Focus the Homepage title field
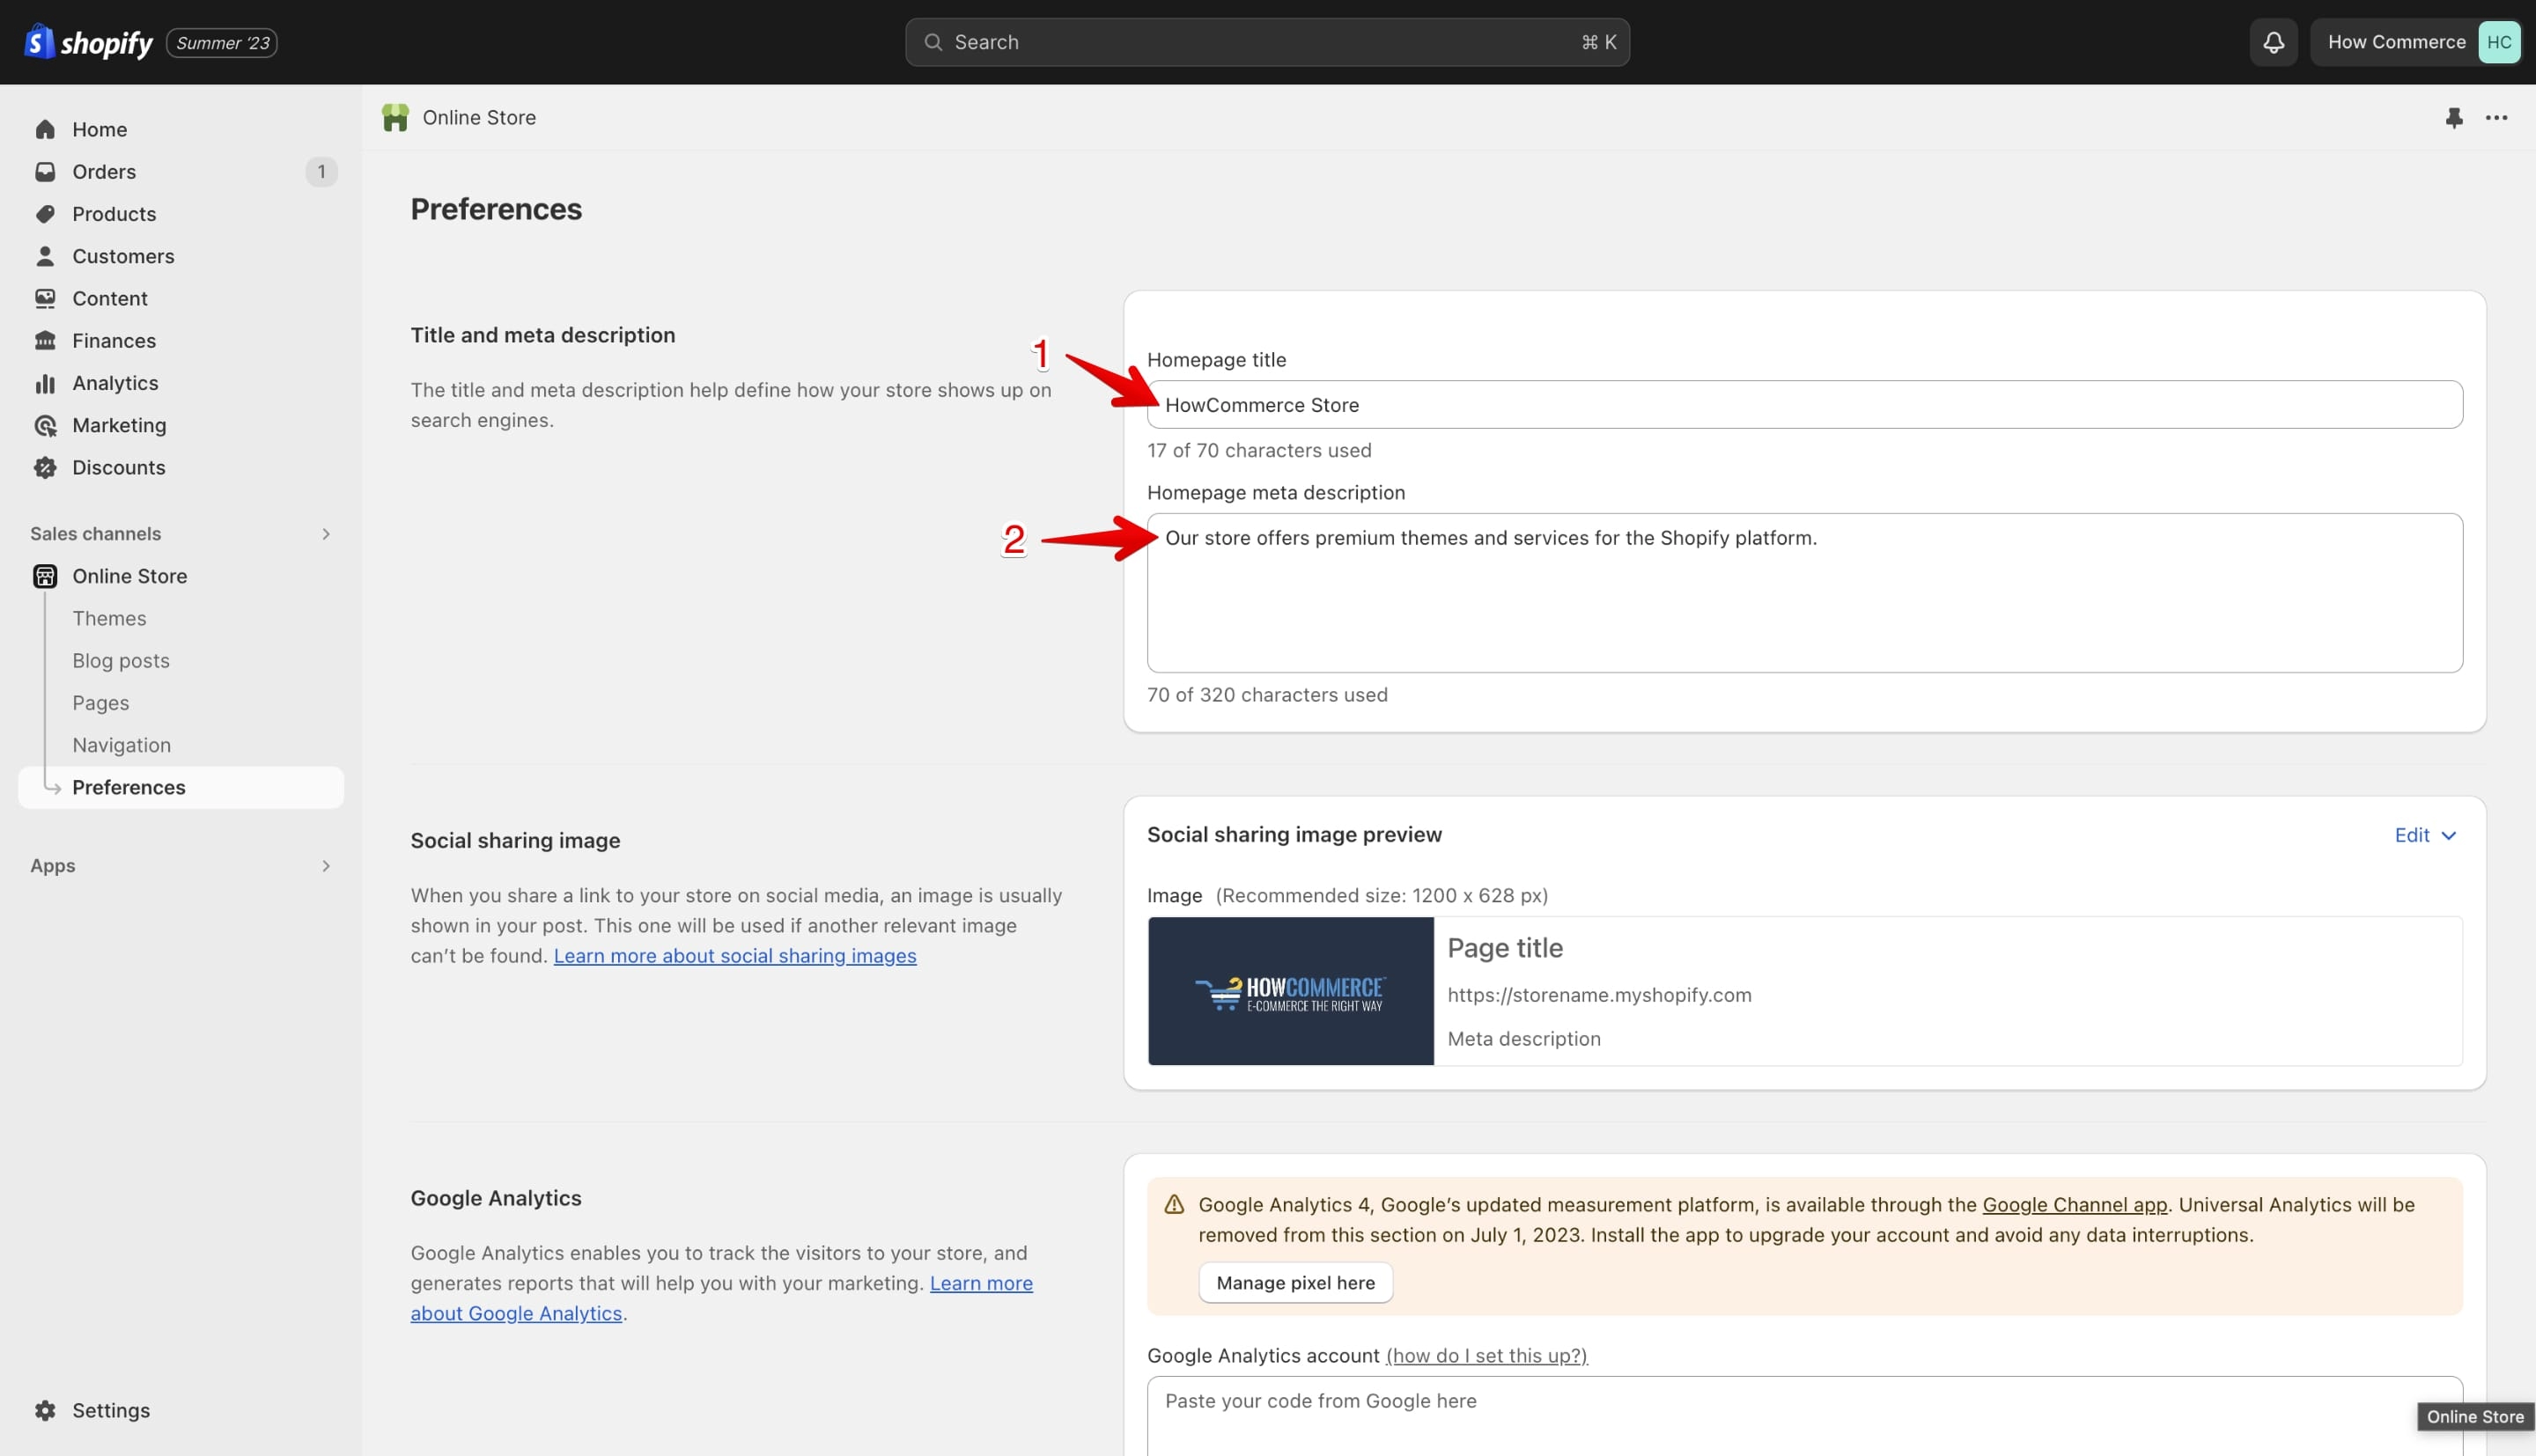Screen dimensions: 2536x1456 tap(1804, 405)
